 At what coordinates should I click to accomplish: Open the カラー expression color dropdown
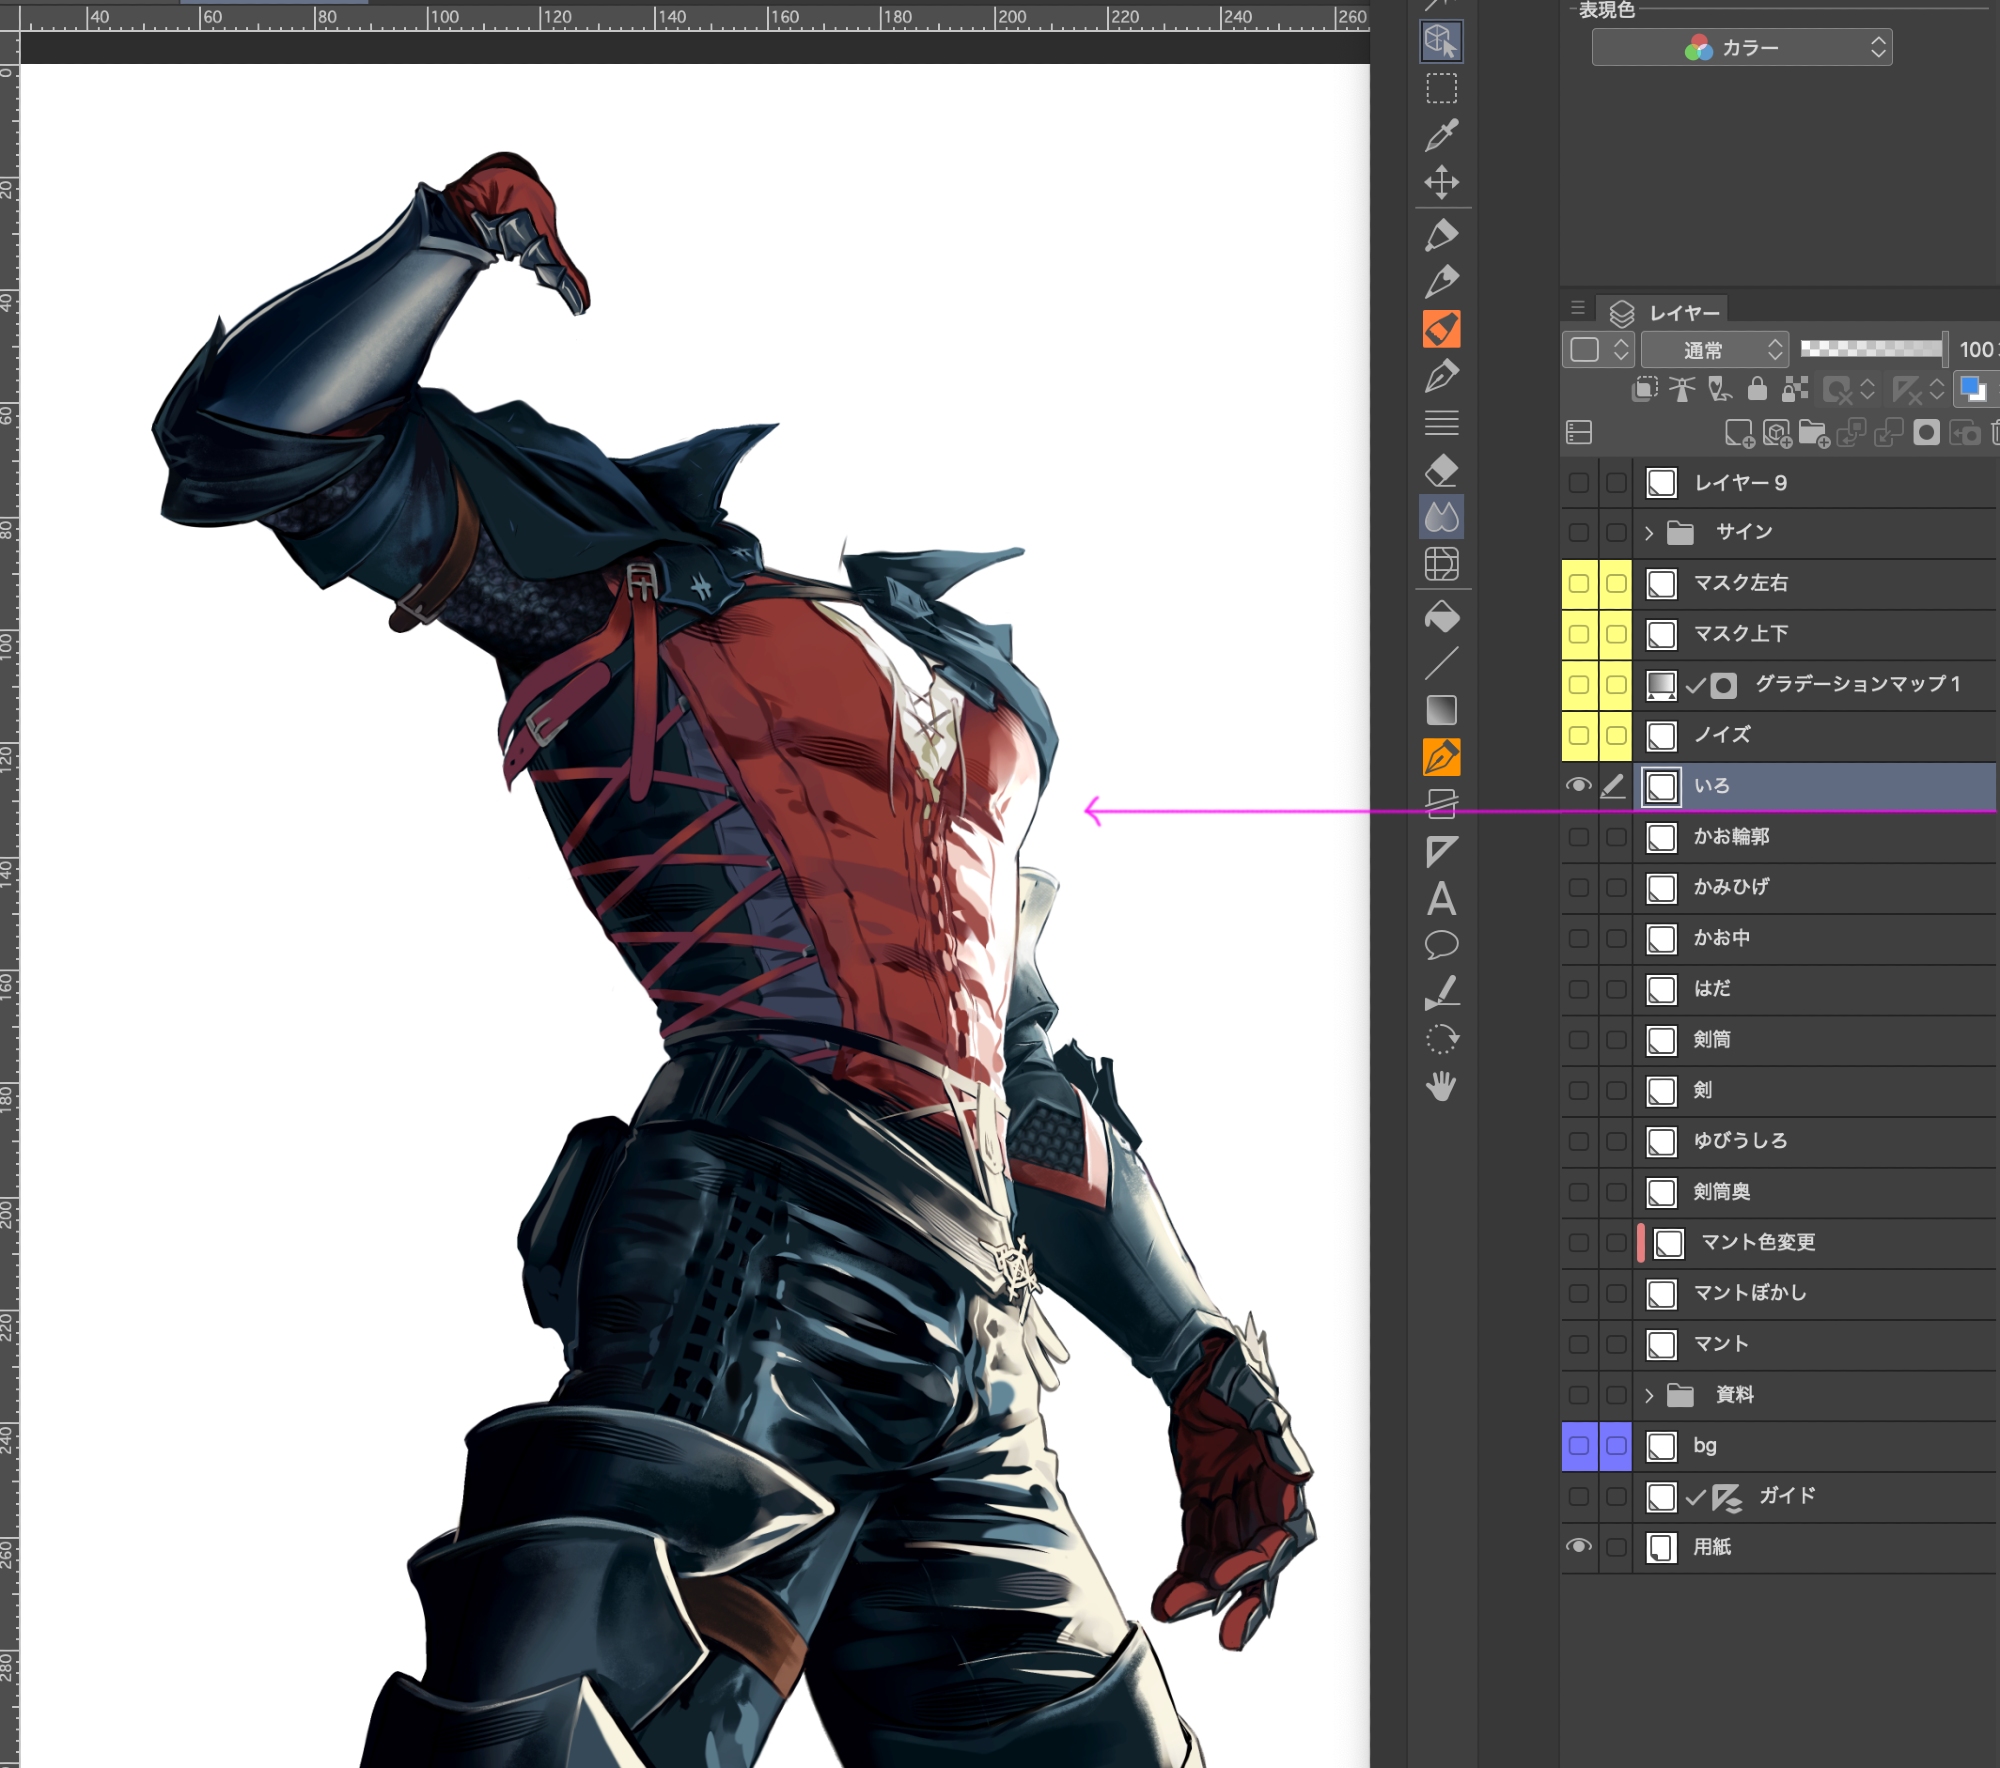1741,48
